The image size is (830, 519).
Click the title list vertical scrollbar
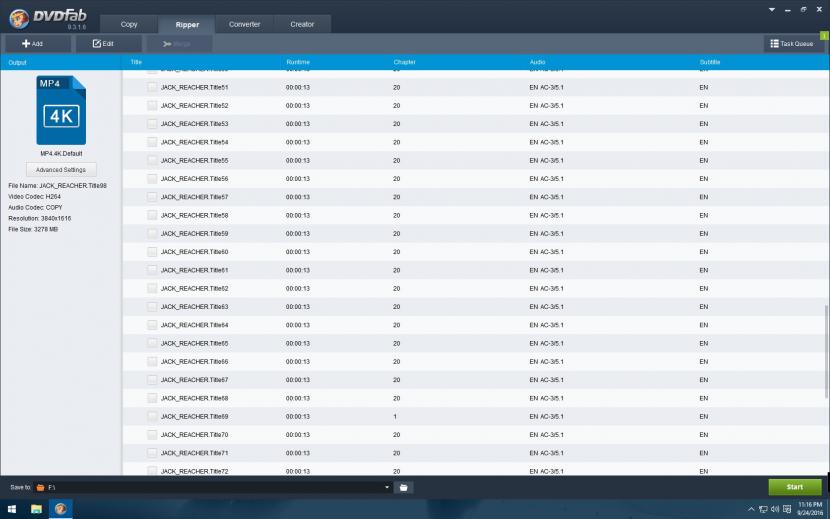click(826, 352)
